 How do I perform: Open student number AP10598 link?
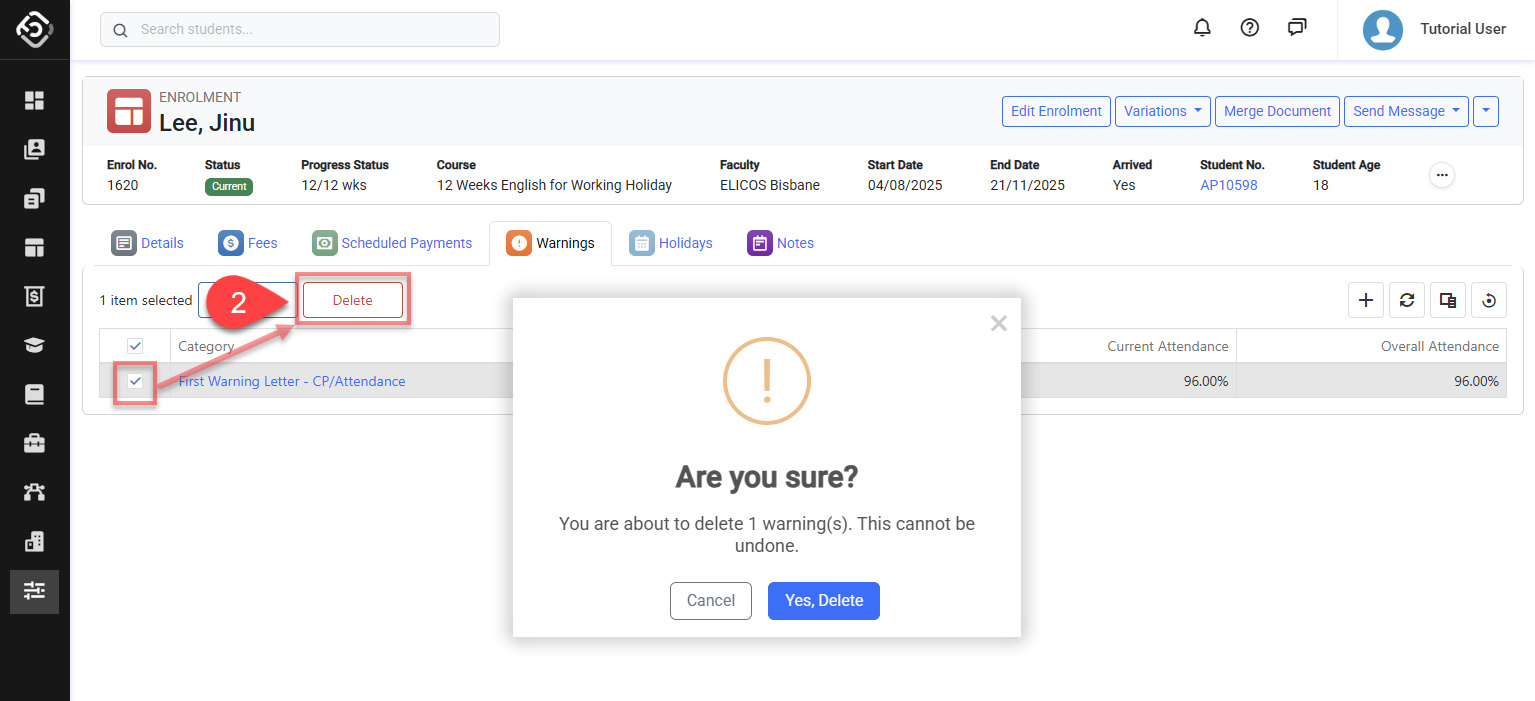pos(1228,185)
